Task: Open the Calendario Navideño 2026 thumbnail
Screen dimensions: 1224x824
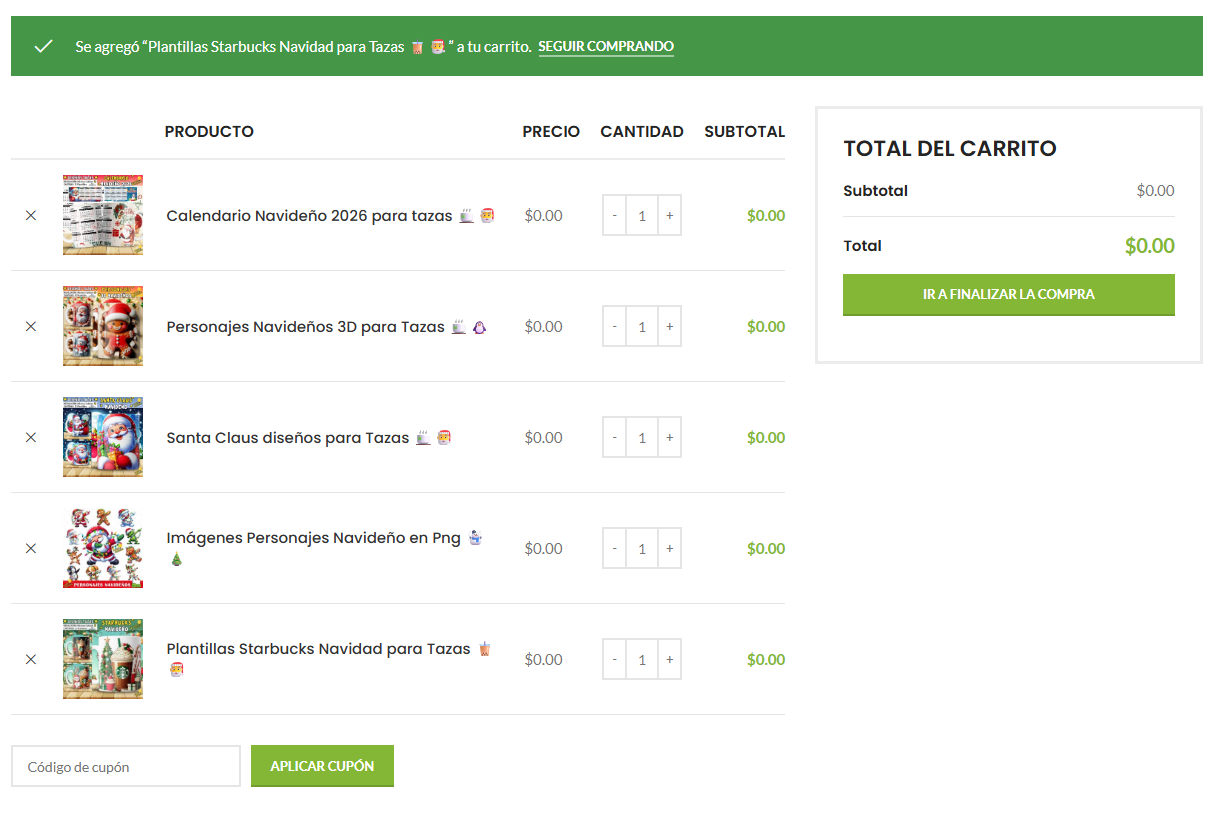Action: coord(103,215)
